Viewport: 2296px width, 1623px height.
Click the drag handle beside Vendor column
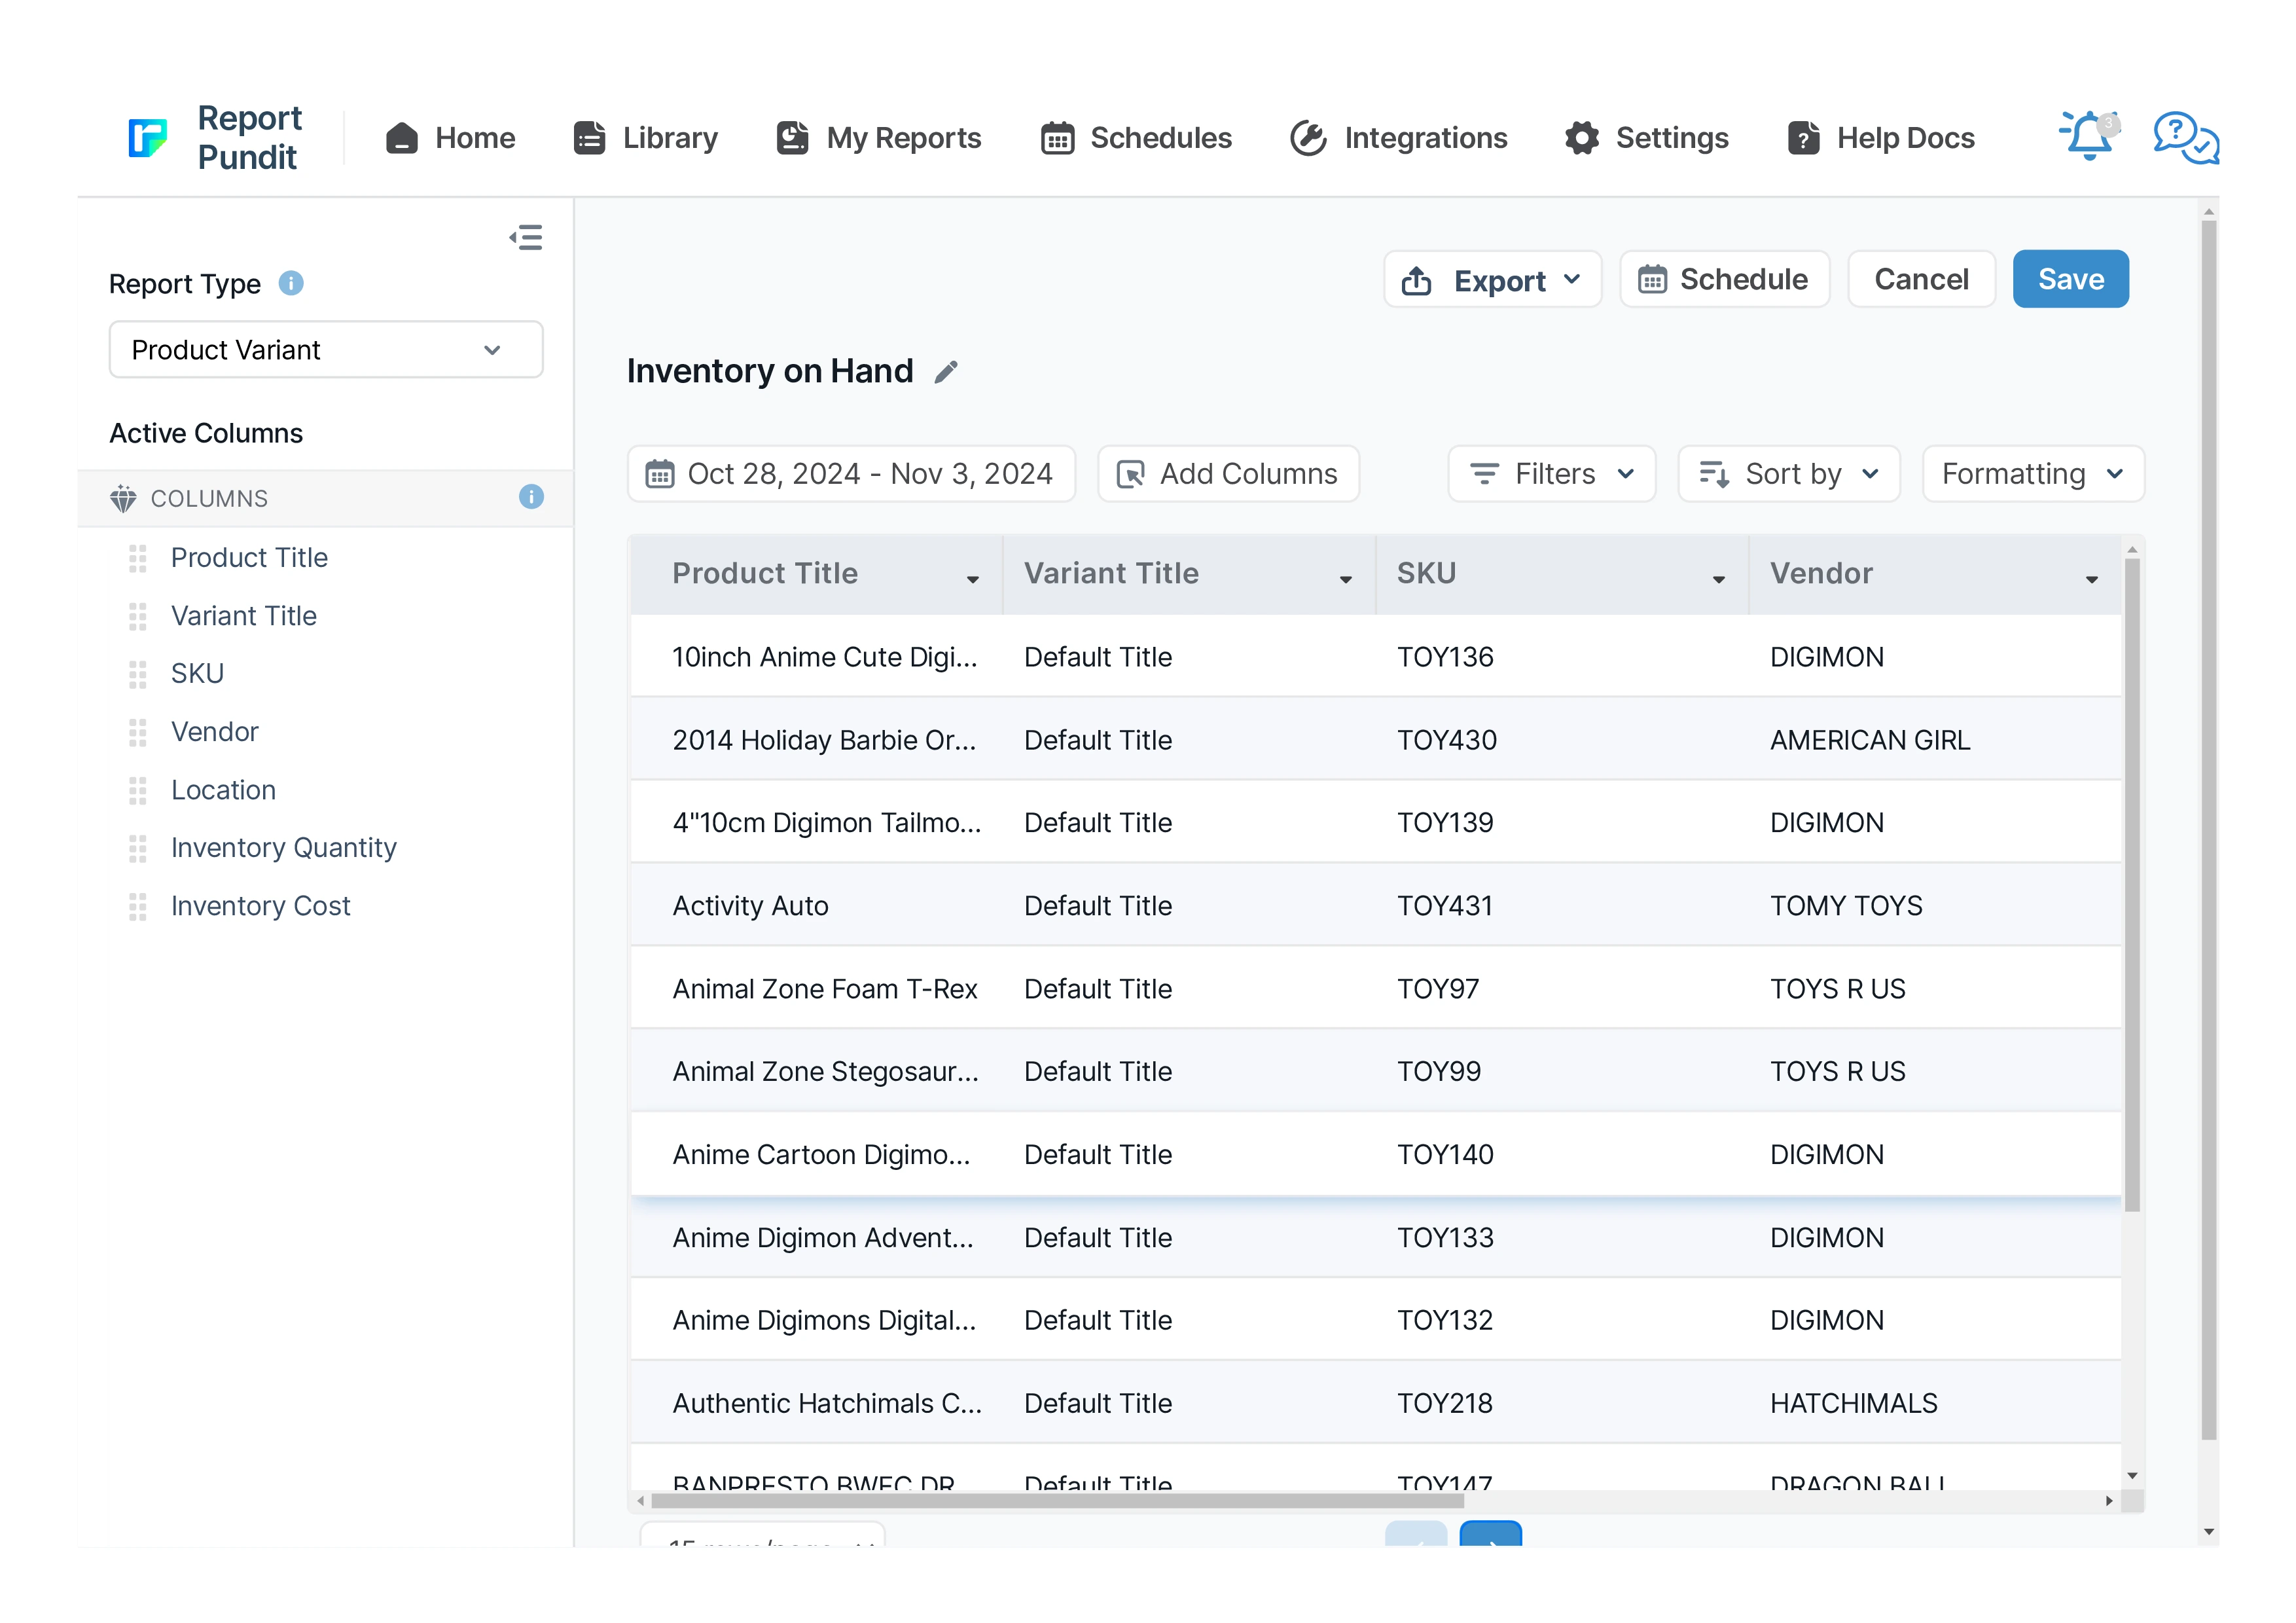(x=138, y=732)
